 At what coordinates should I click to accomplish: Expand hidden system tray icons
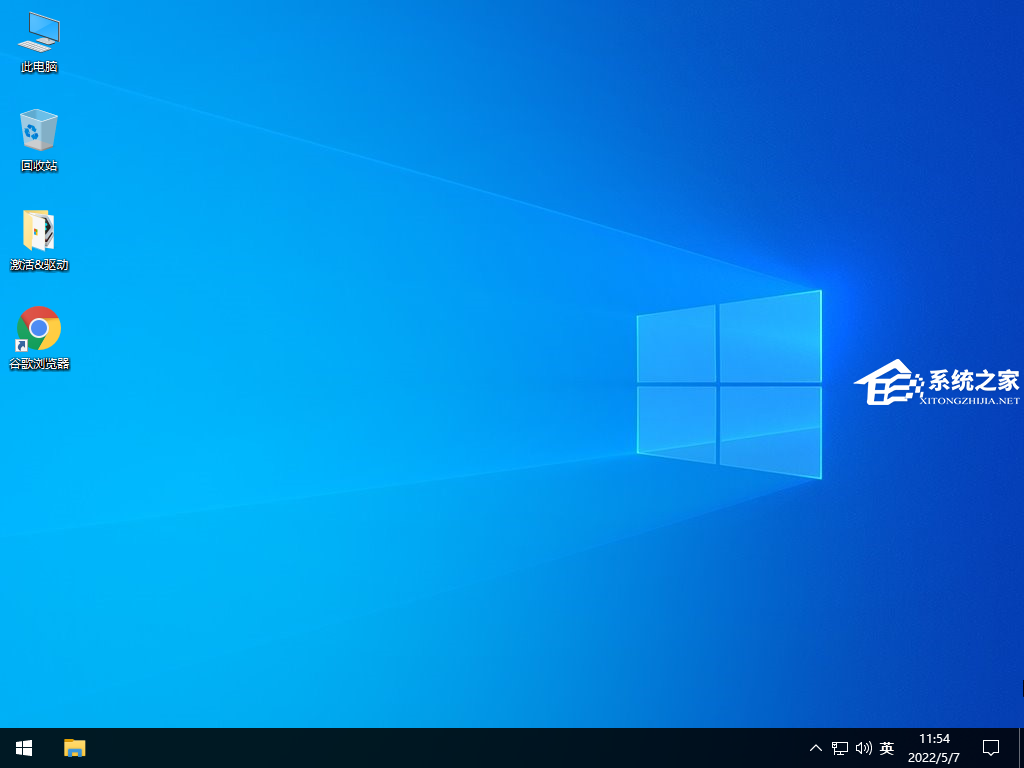(x=815, y=747)
